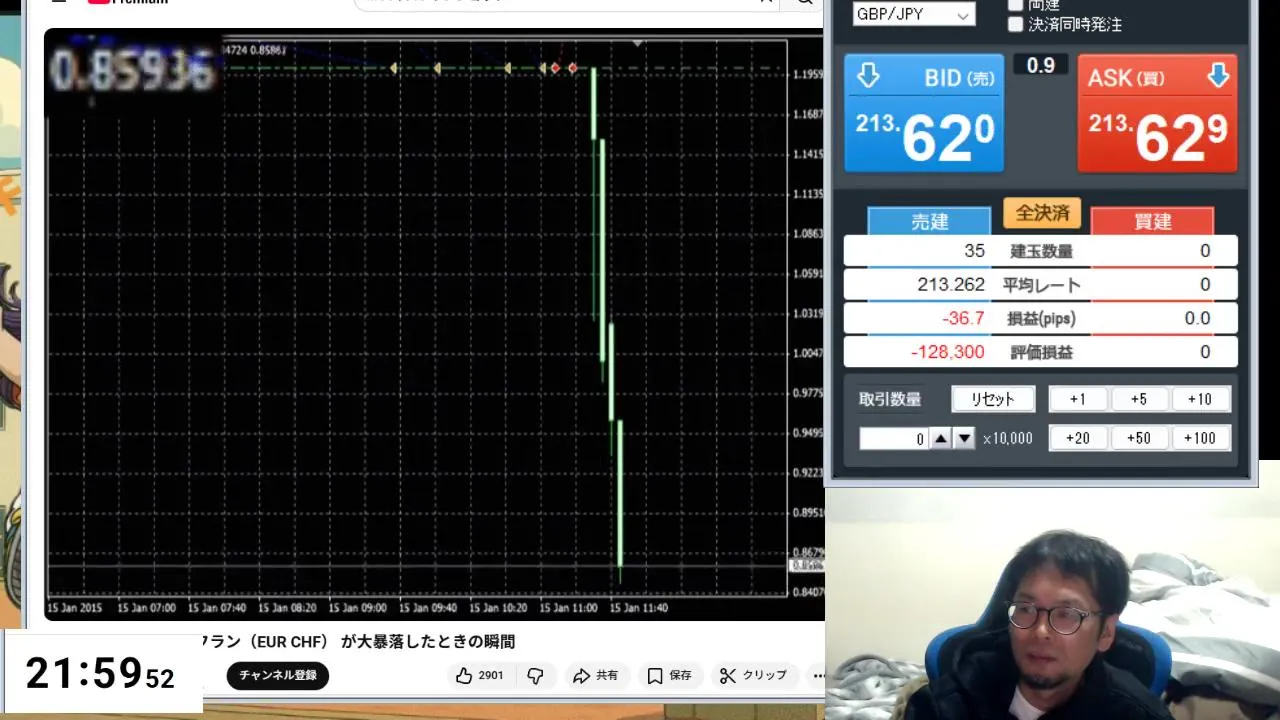Click valuation loss -128,300
The image size is (1280, 720).
[947, 352]
